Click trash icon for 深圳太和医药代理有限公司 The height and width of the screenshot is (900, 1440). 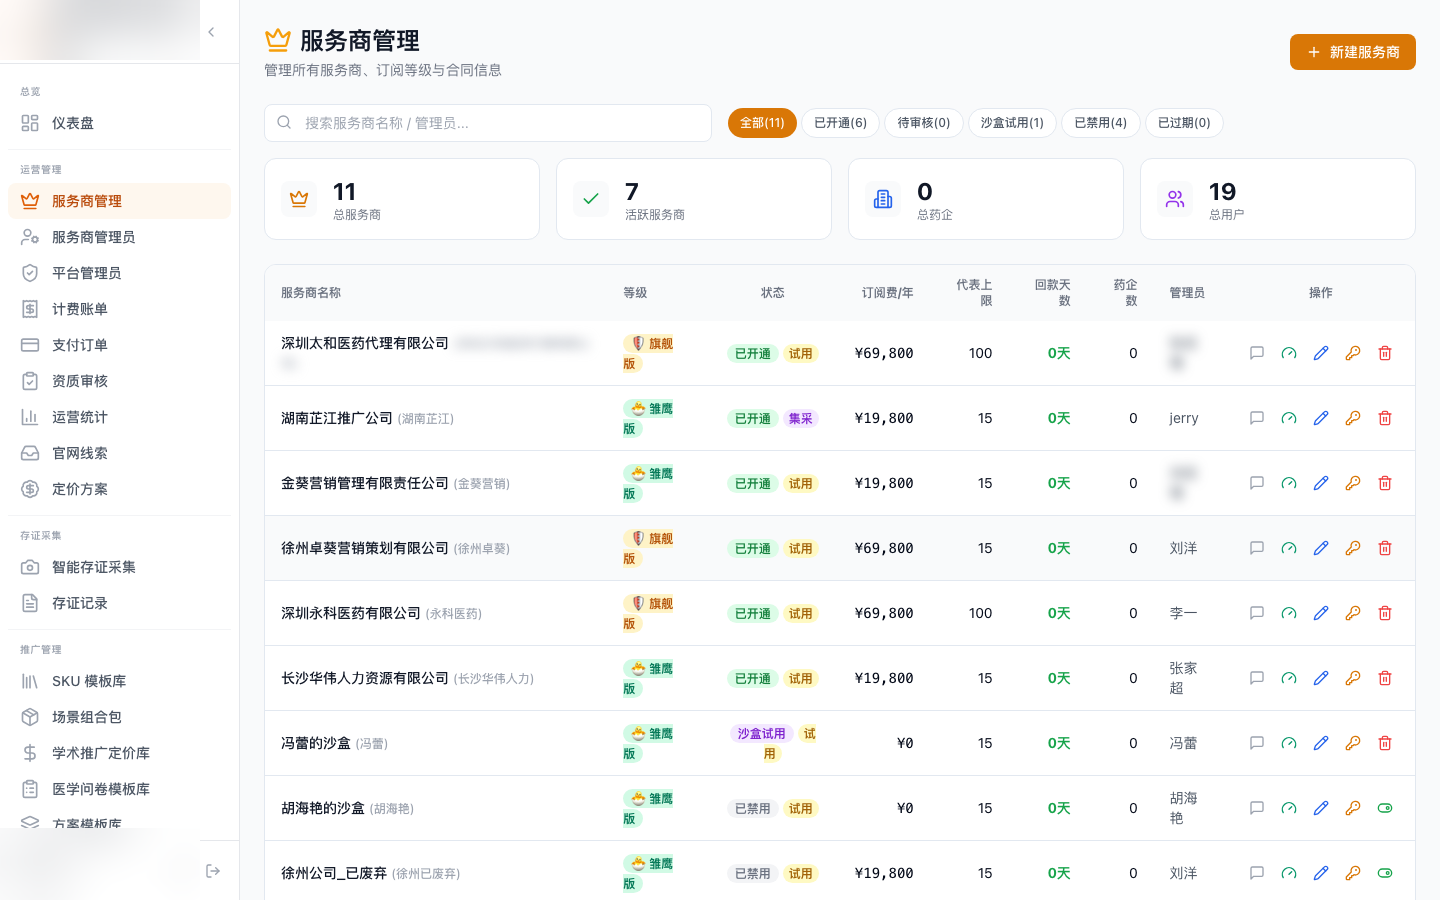point(1385,353)
